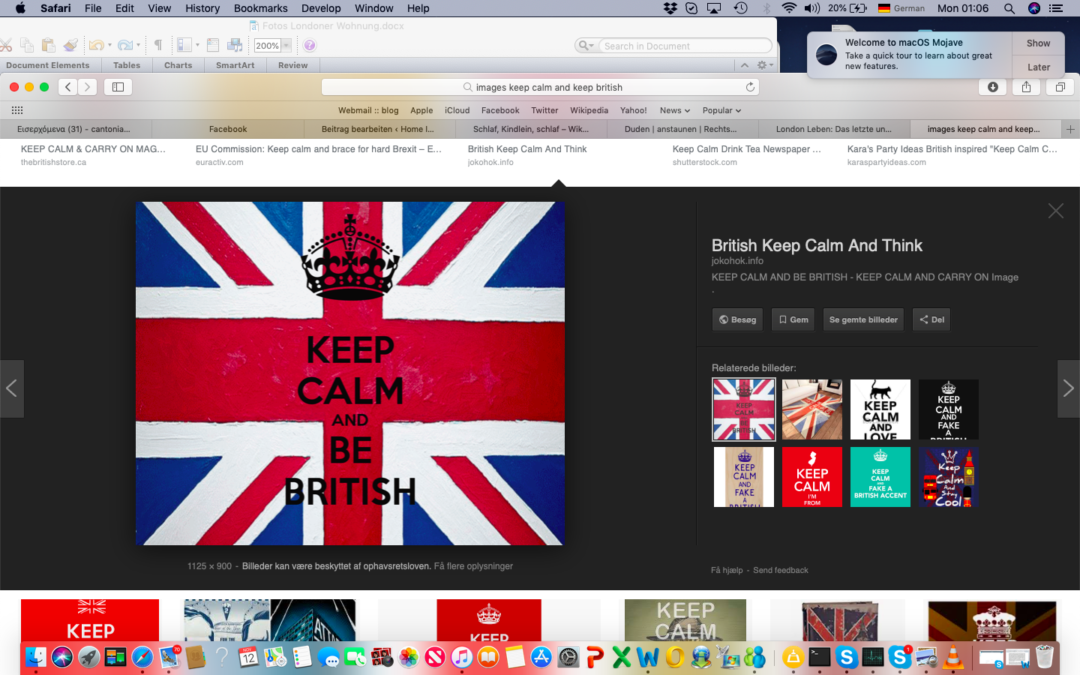Open Word Media Browser icon
This screenshot has height=675, width=1080.
click(x=235, y=45)
